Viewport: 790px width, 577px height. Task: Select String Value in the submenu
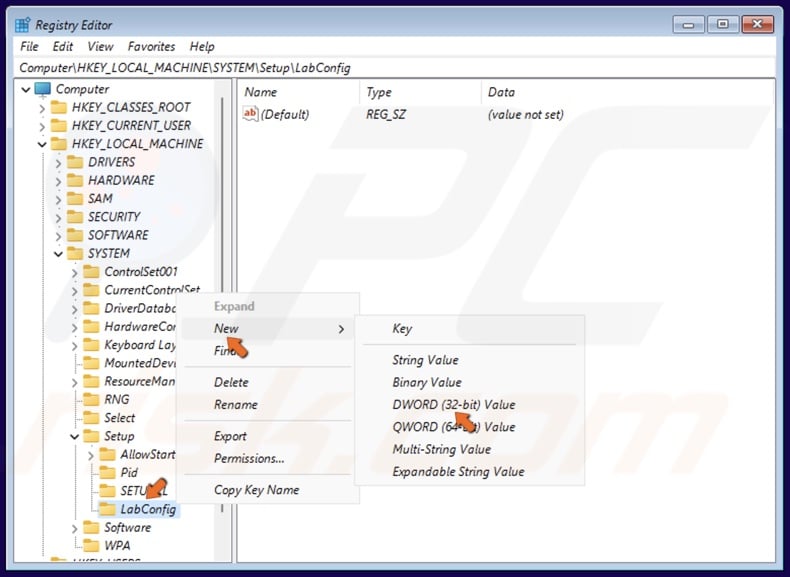tap(470, 360)
